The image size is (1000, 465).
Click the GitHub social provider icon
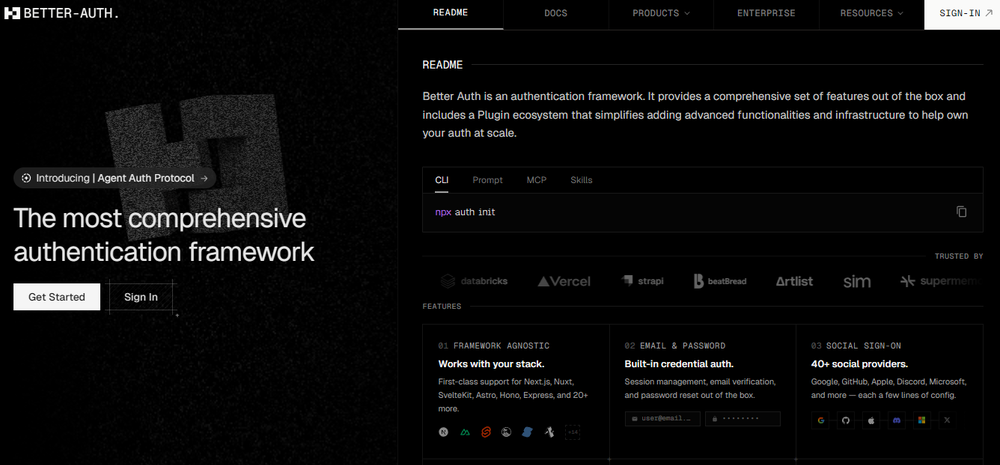pyautogui.click(x=846, y=420)
